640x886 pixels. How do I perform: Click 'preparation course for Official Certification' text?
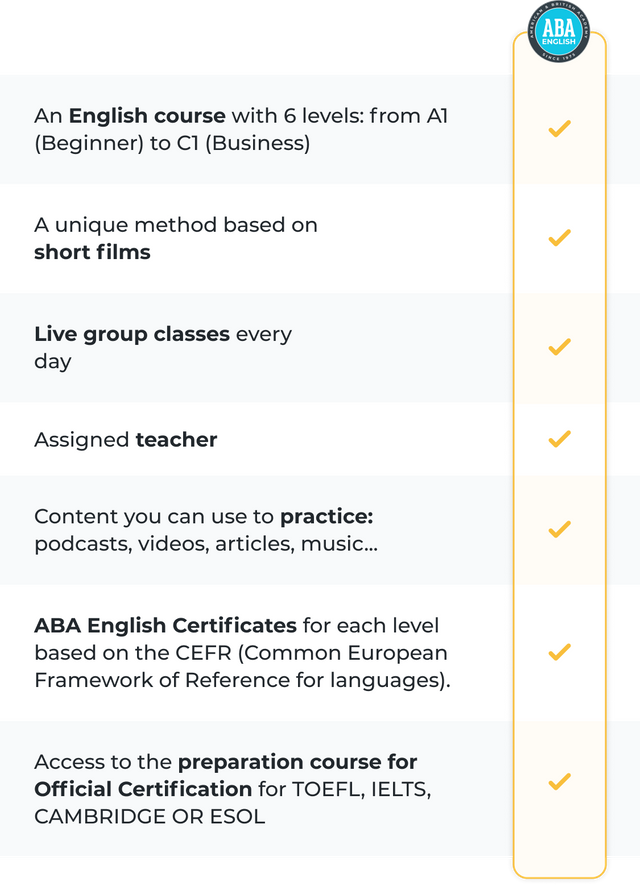click(x=226, y=775)
